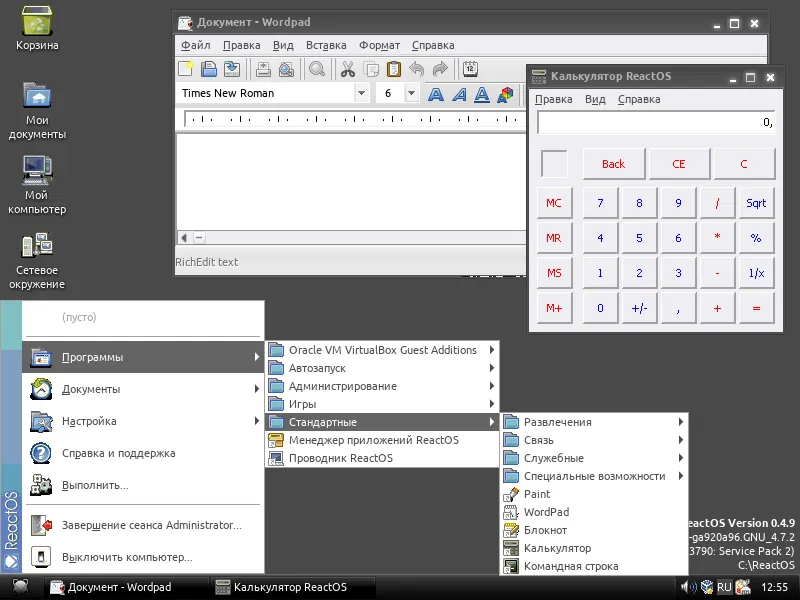This screenshot has width=800, height=600.
Task: Expand the font size dropdown showing 6
Action: tap(411, 93)
